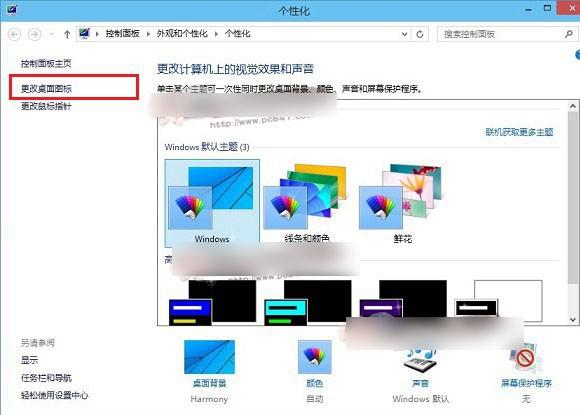The image size is (580, 415).
Task: Open the address bar history dropdown
Action: tap(405, 34)
